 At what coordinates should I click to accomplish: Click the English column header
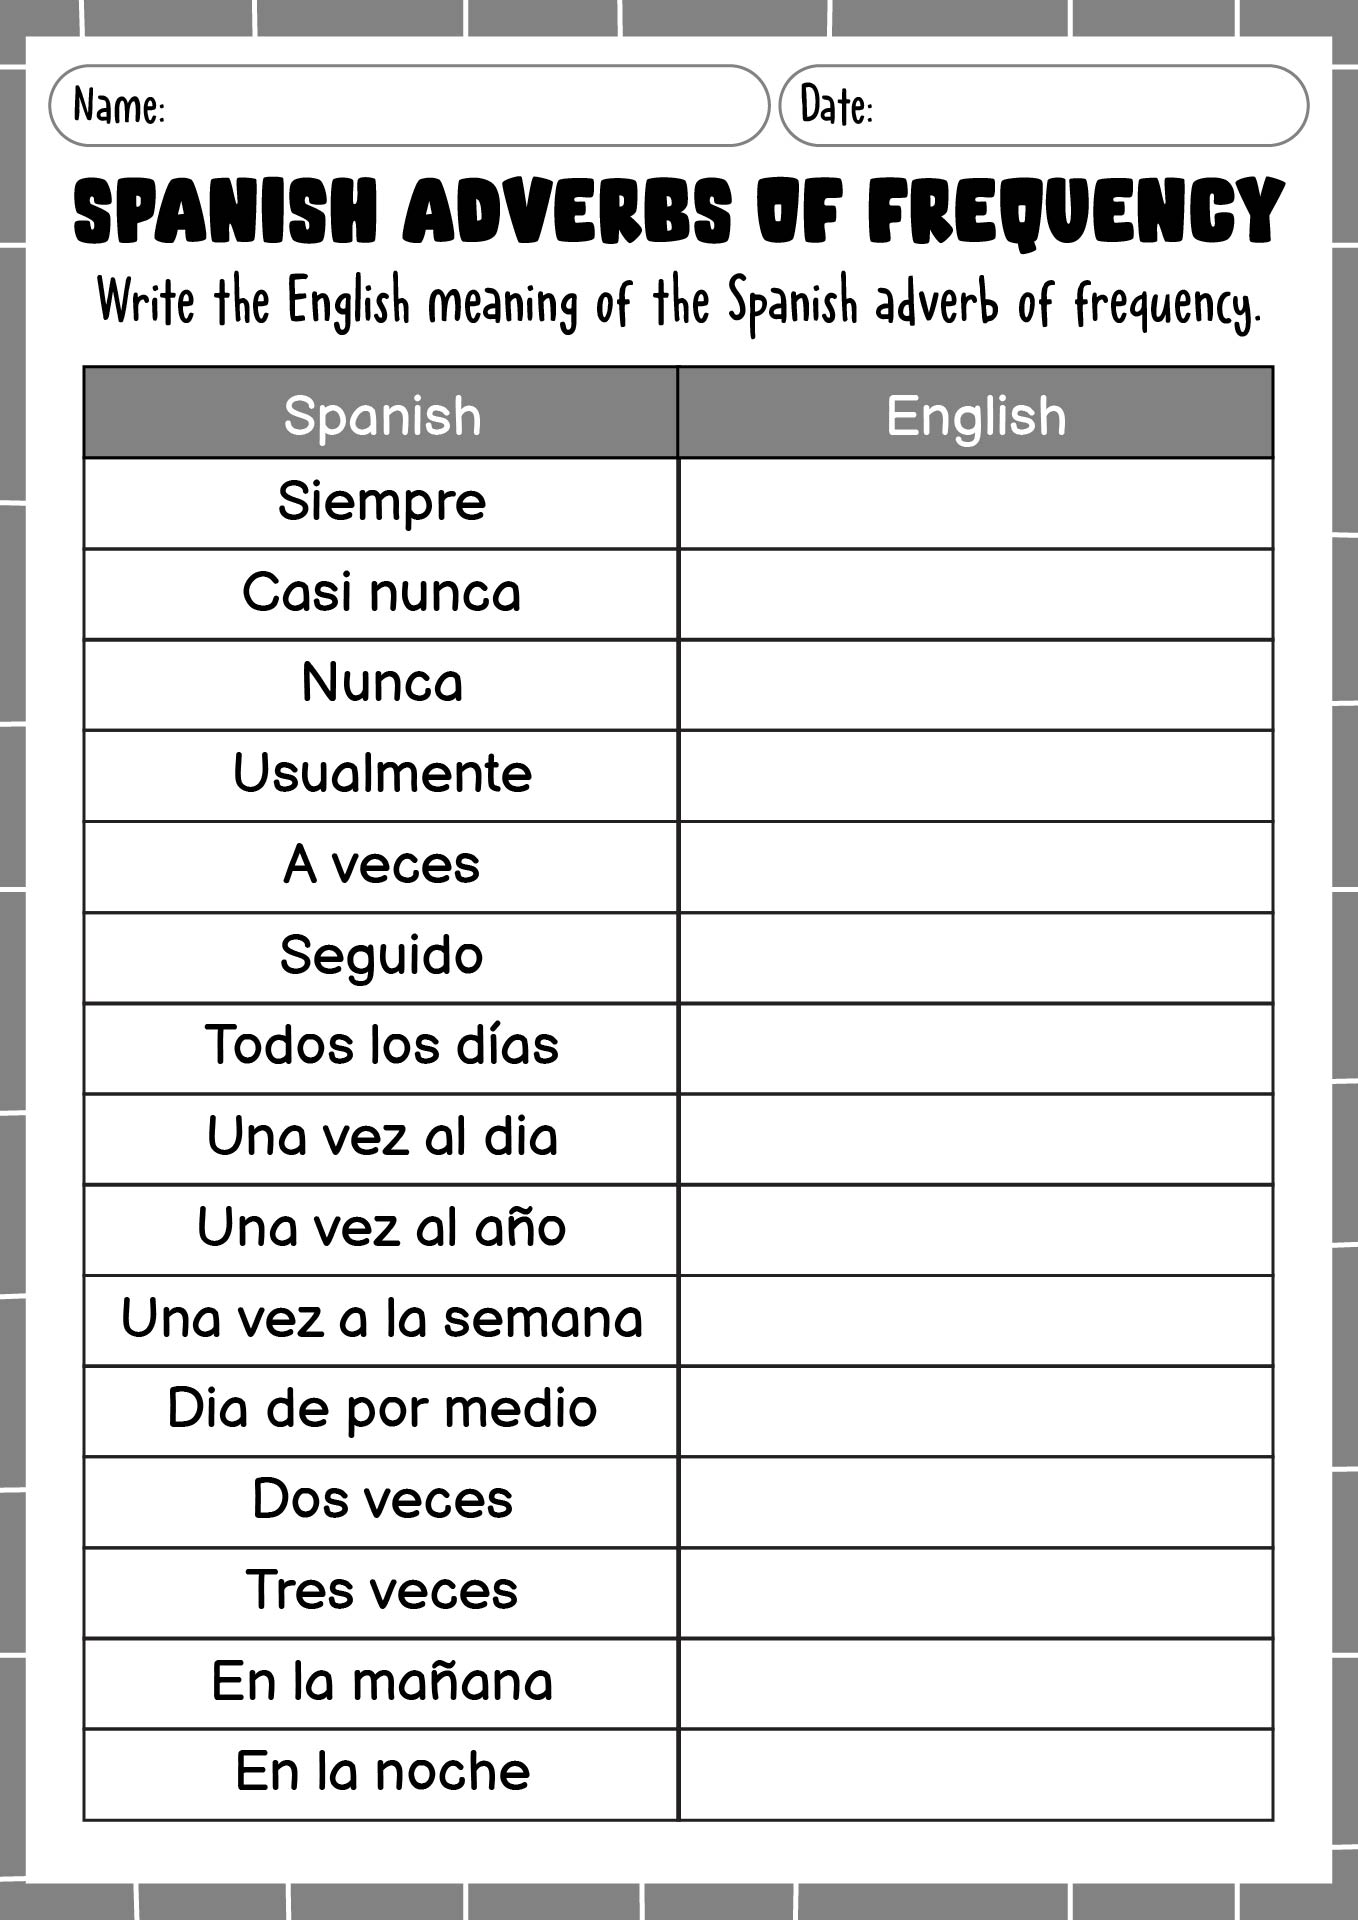[975, 413]
